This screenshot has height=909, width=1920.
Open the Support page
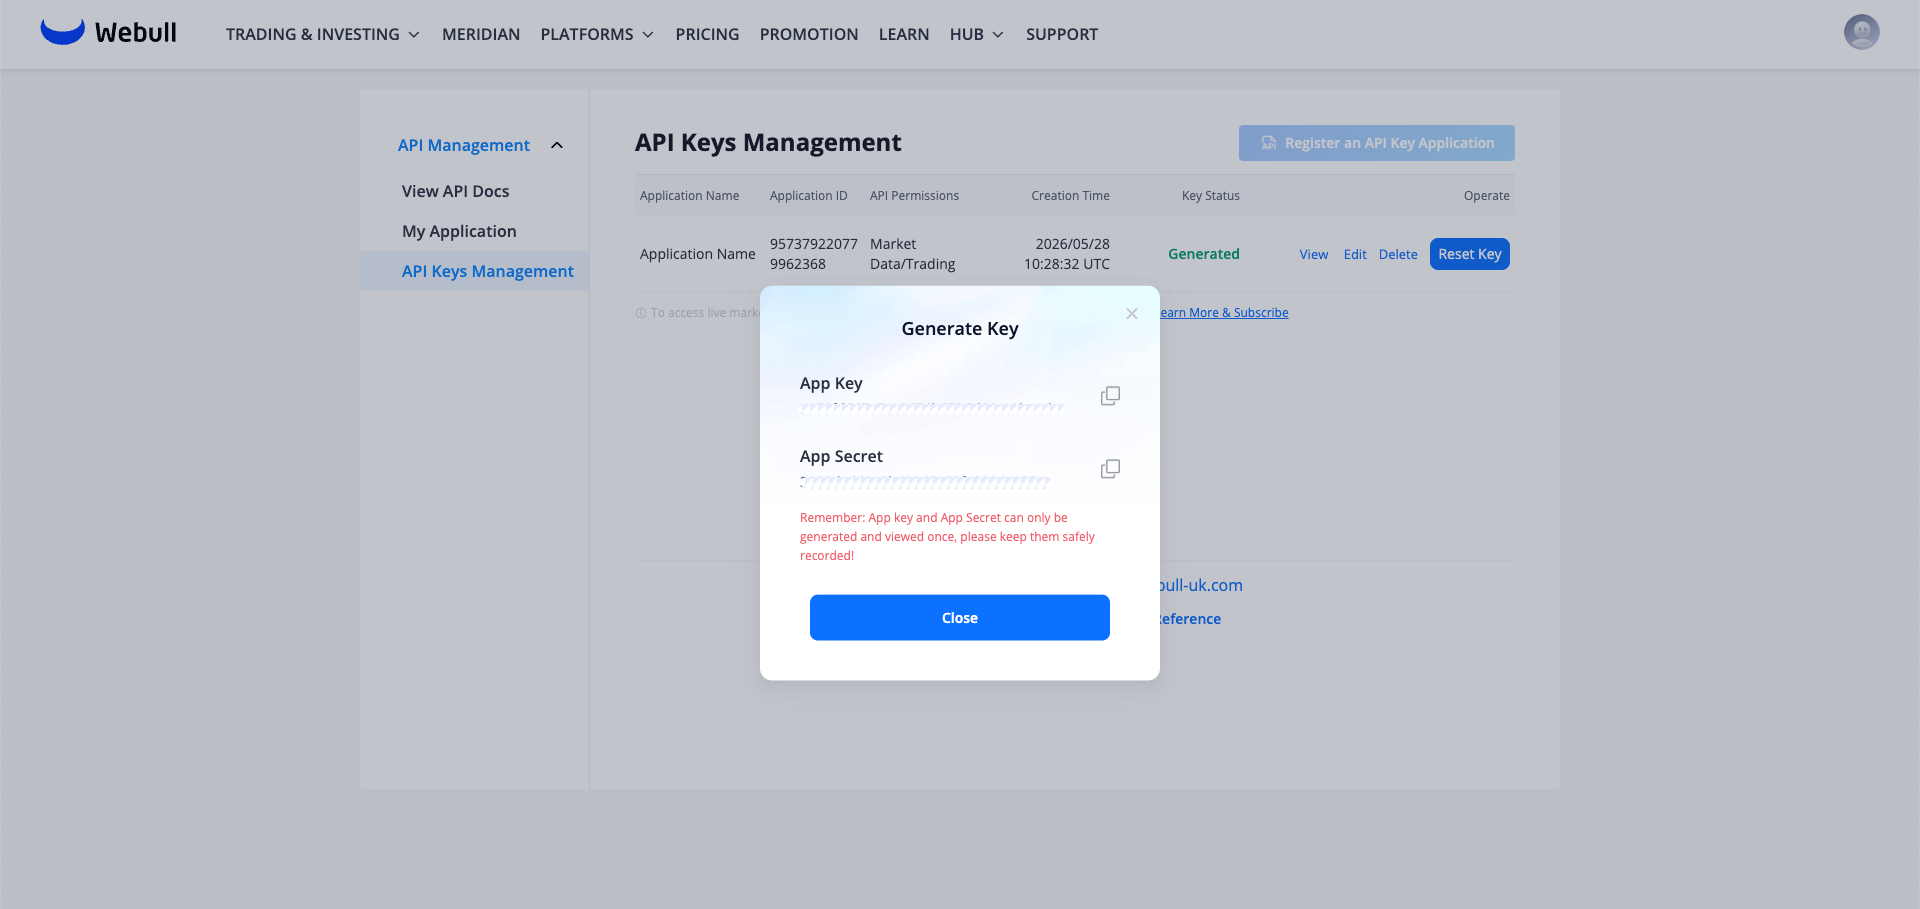click(x=1062, y=34)
